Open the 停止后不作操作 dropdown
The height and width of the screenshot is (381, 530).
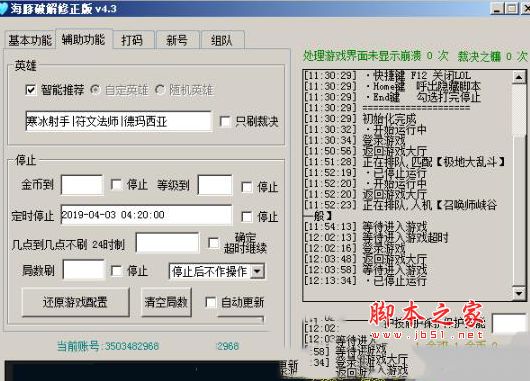pyautogui.click(x=258, y=271)
